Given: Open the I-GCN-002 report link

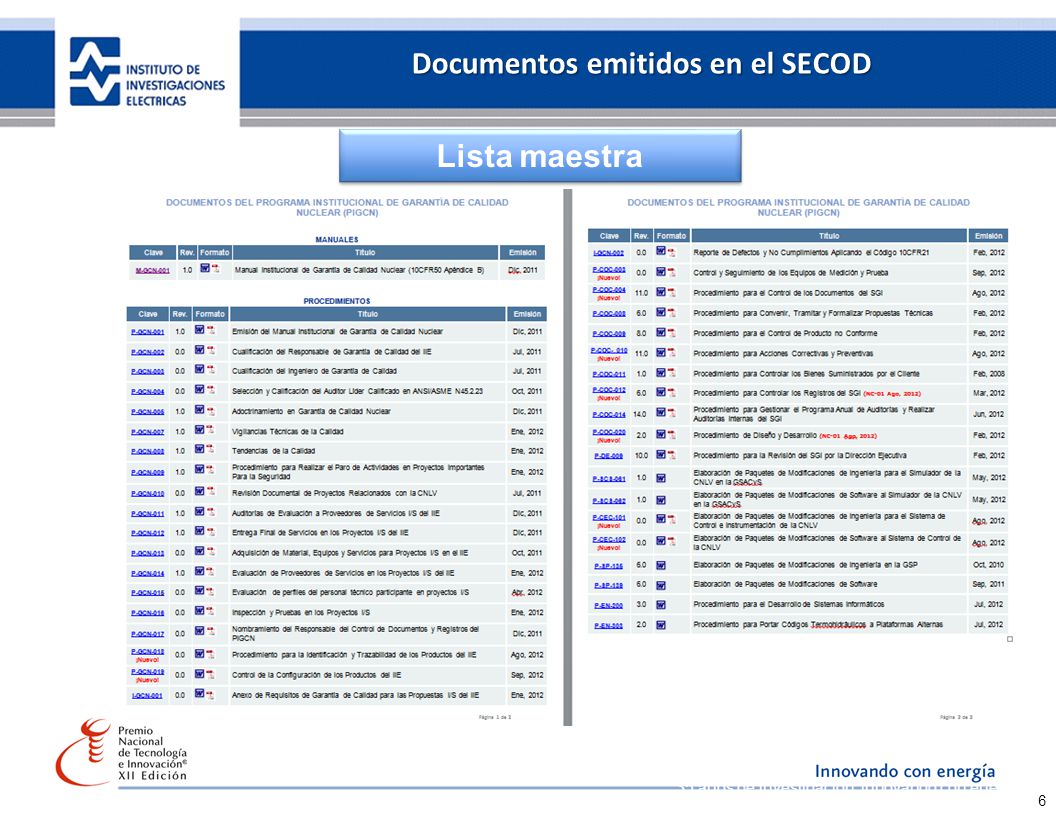Looking at the screenshot, I should pos(609,253).
